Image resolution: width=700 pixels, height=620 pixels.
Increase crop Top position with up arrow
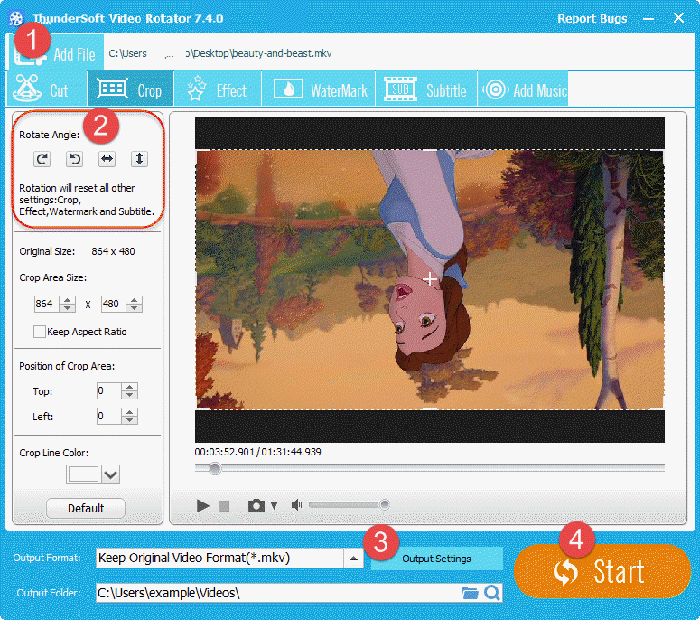129,386
